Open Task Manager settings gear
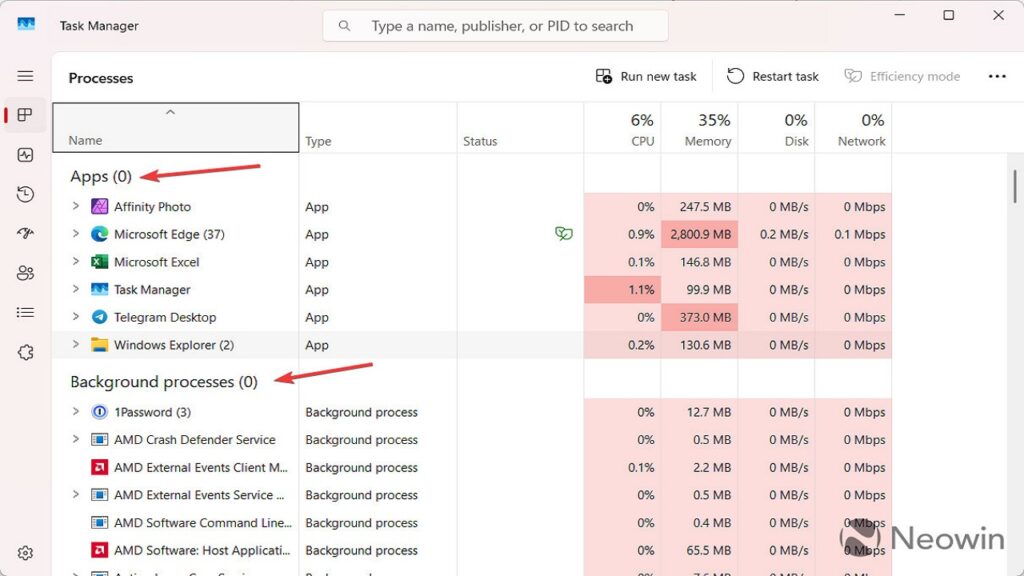This screenshot has width=1024, height=576. click(25, 553)
